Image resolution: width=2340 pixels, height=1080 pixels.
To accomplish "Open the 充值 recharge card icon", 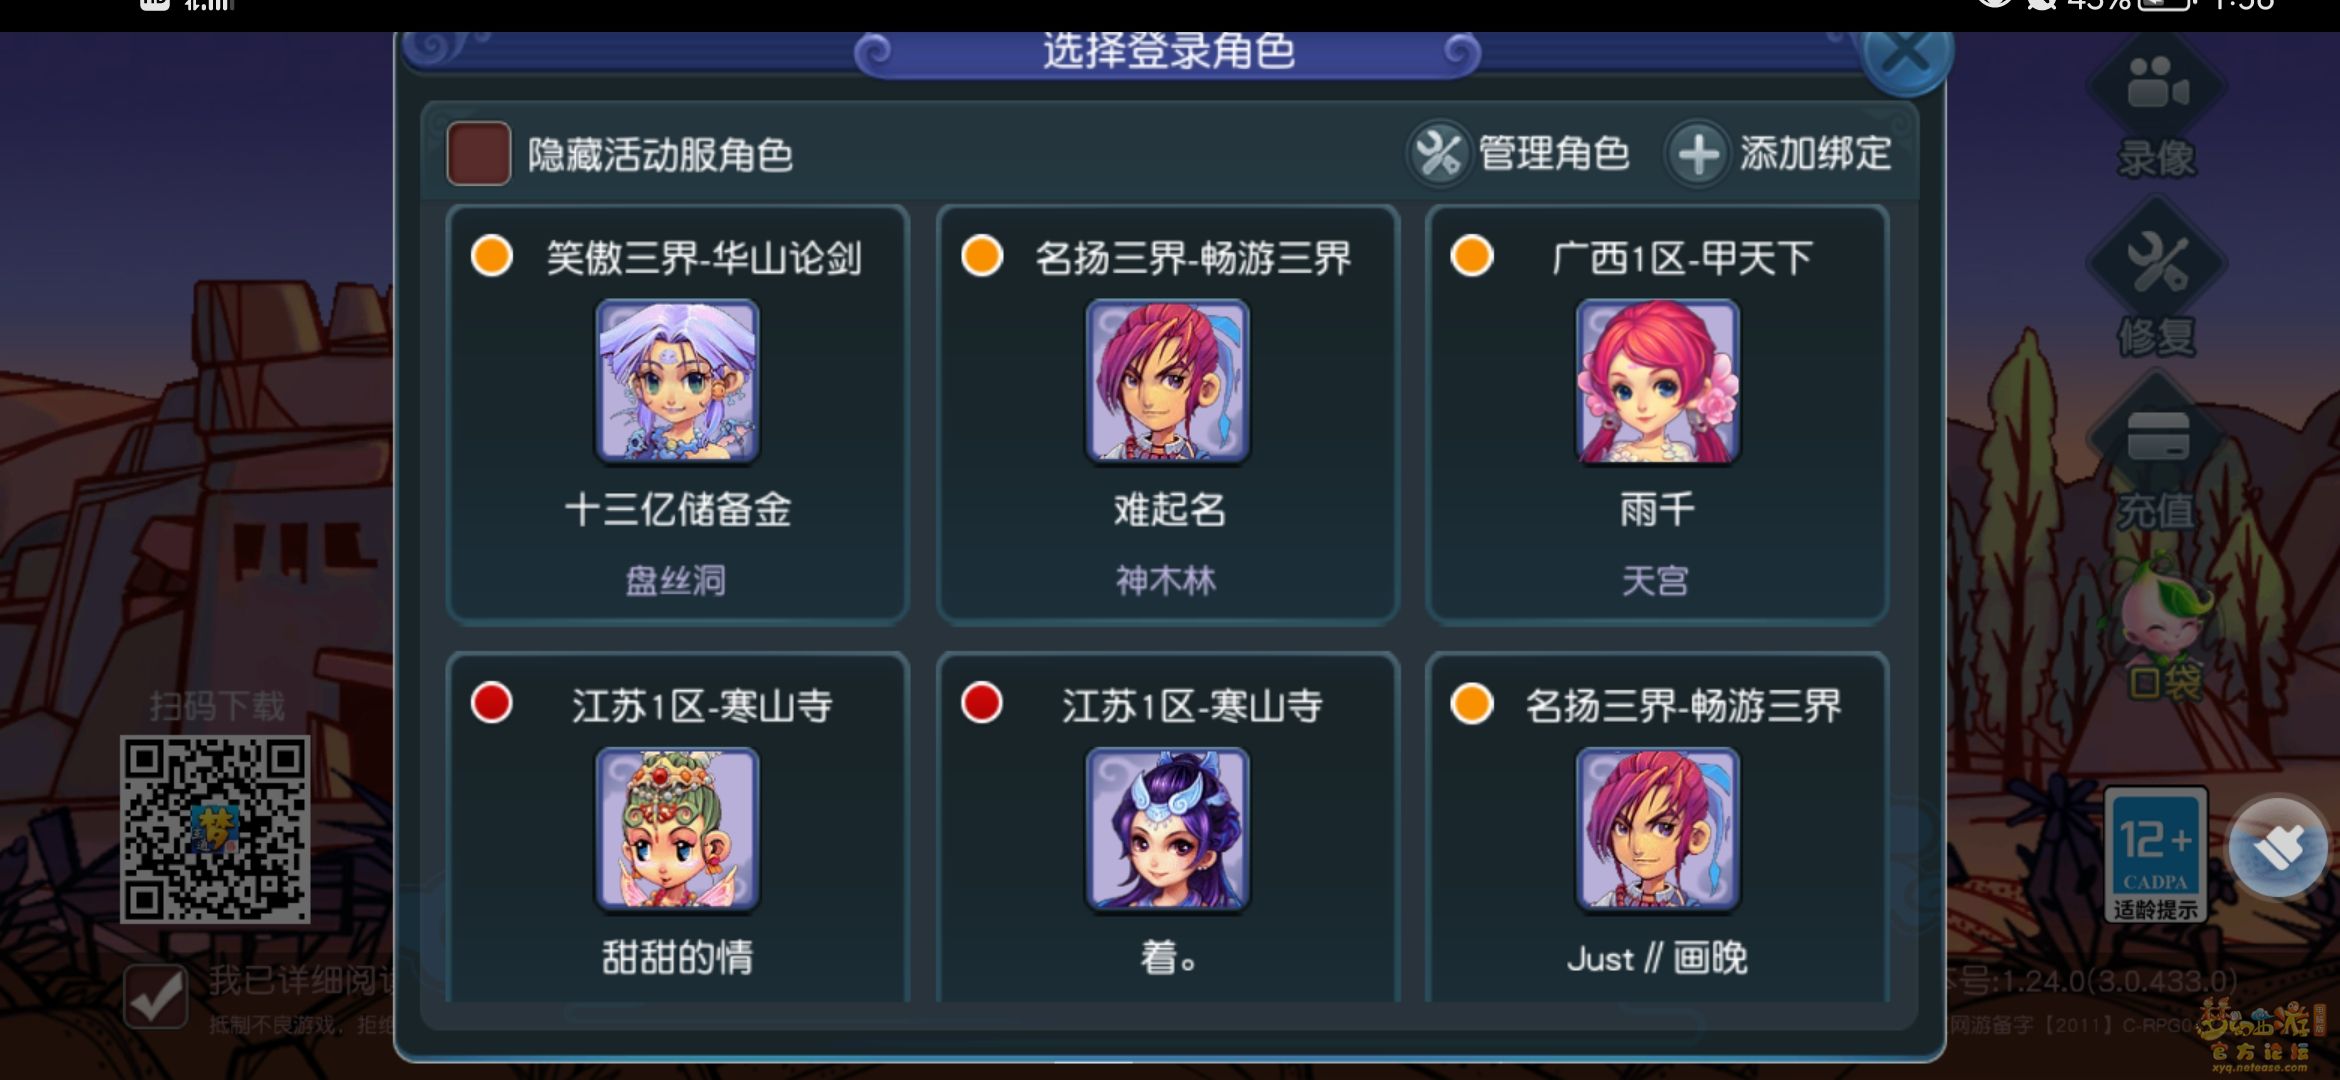I will click(2157, 438).
